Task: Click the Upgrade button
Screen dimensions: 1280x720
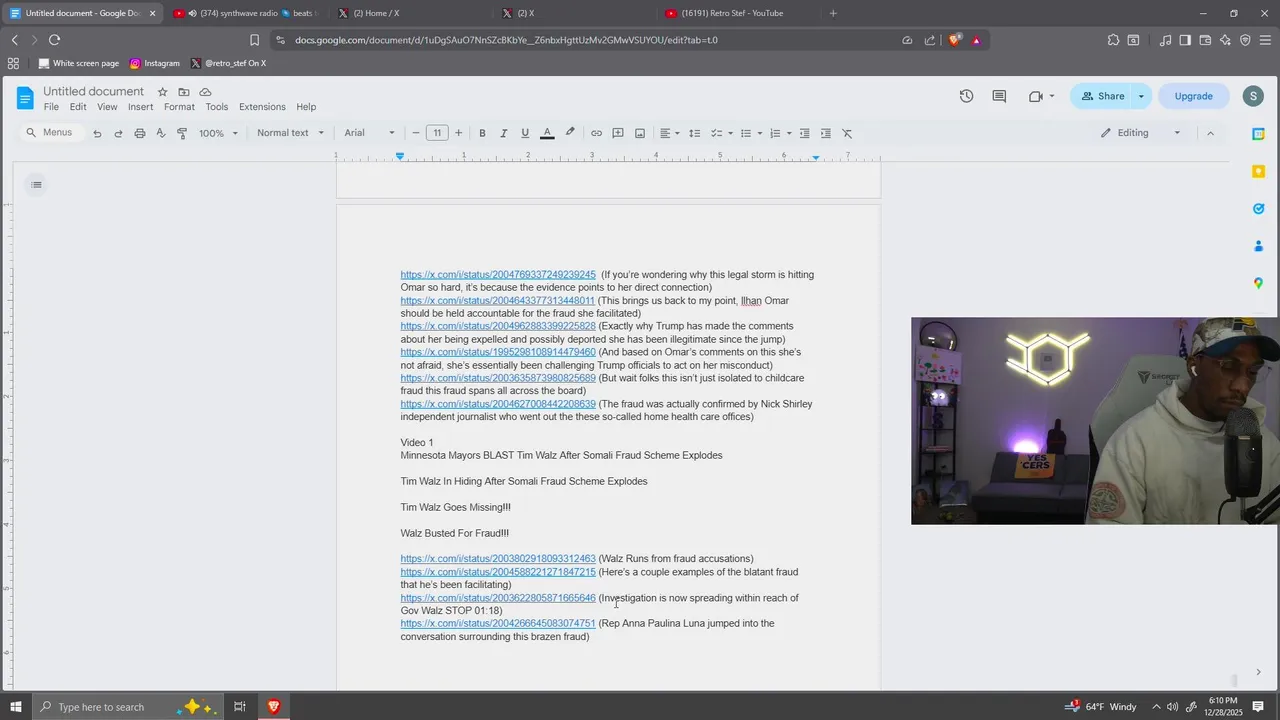Action: tap(1193, 96)
